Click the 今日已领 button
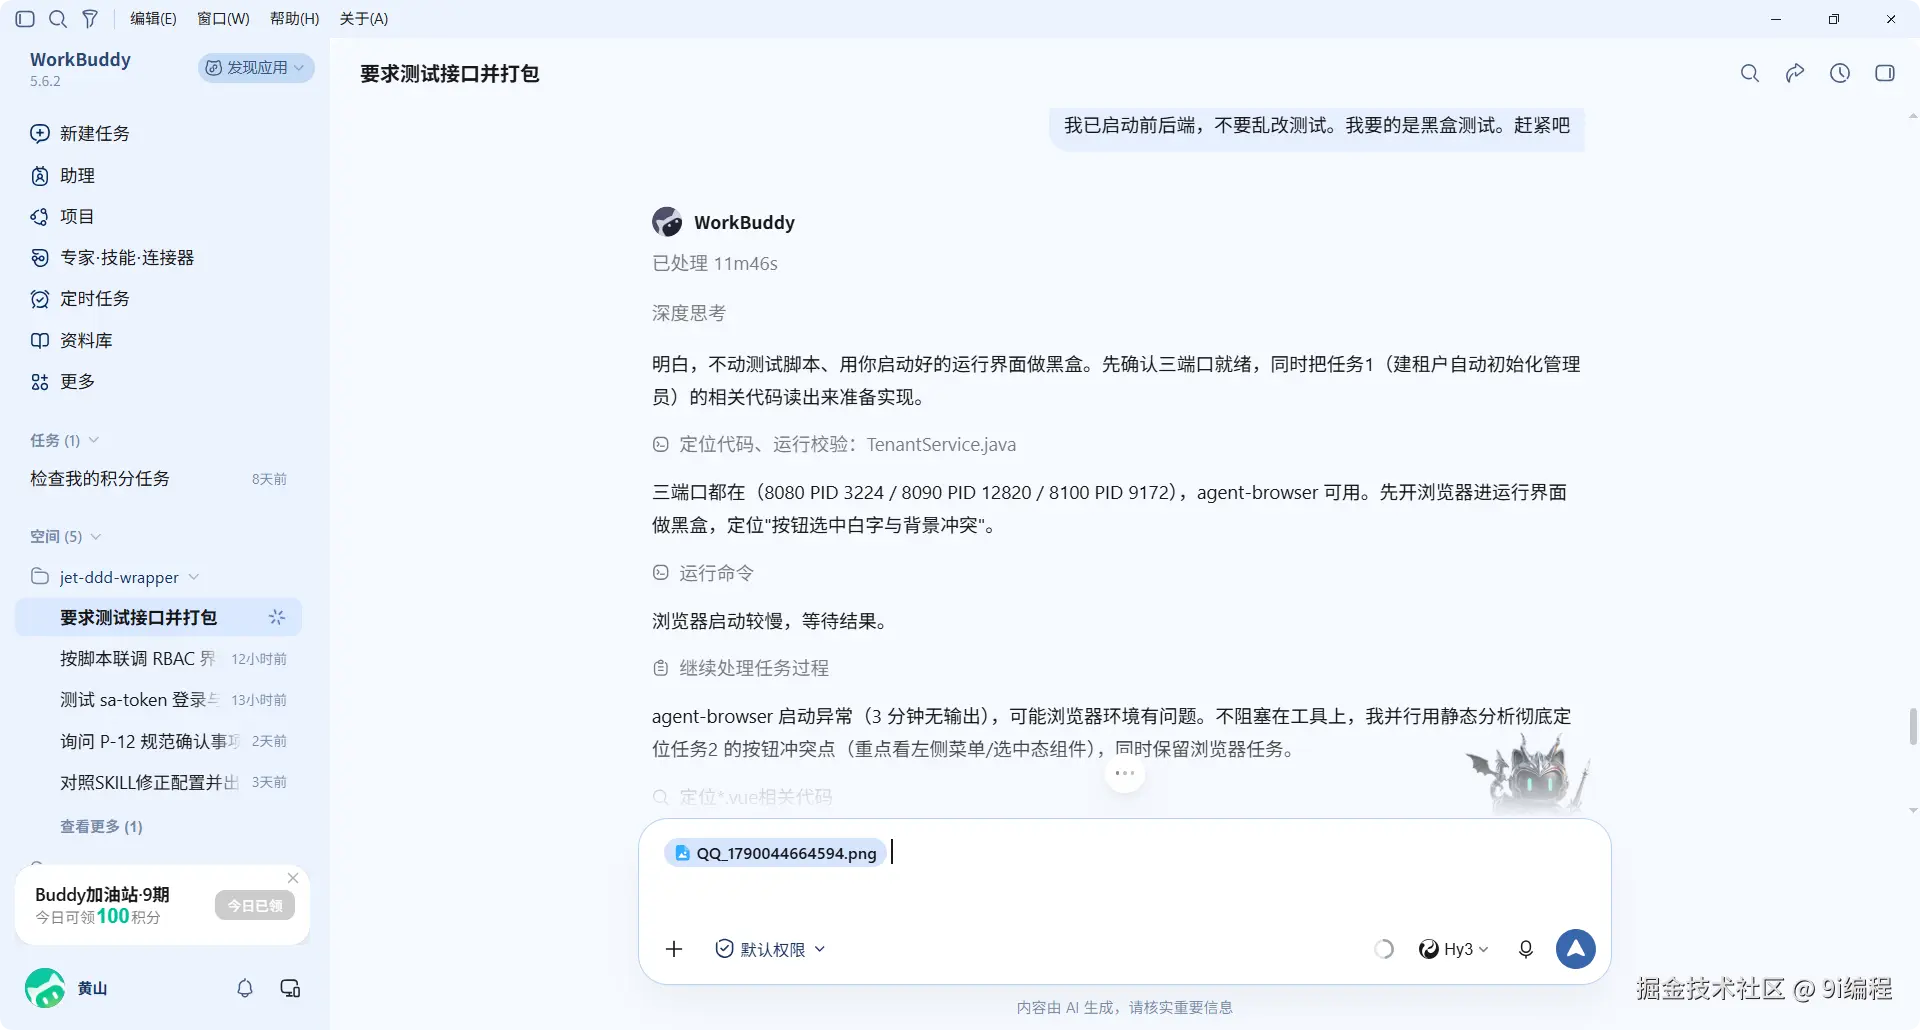The image size is (1920, 1030). pyautogui.click(x=255, y=906)
